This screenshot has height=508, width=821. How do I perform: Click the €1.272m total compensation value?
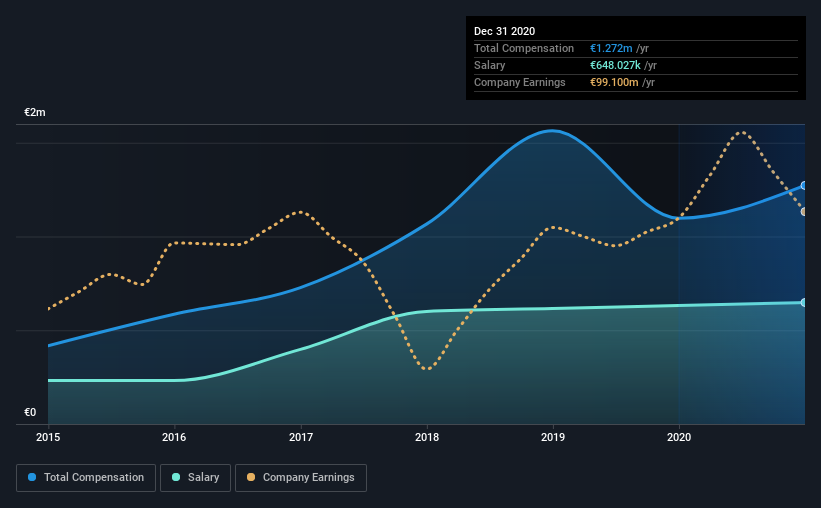(611, 48)
